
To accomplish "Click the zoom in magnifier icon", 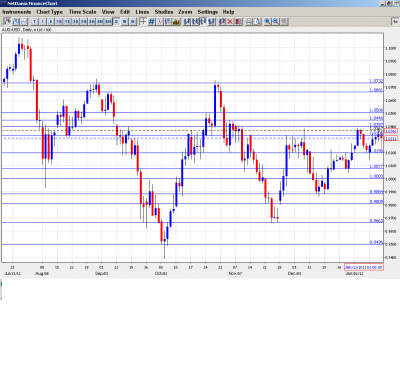I will click(267, 22).
